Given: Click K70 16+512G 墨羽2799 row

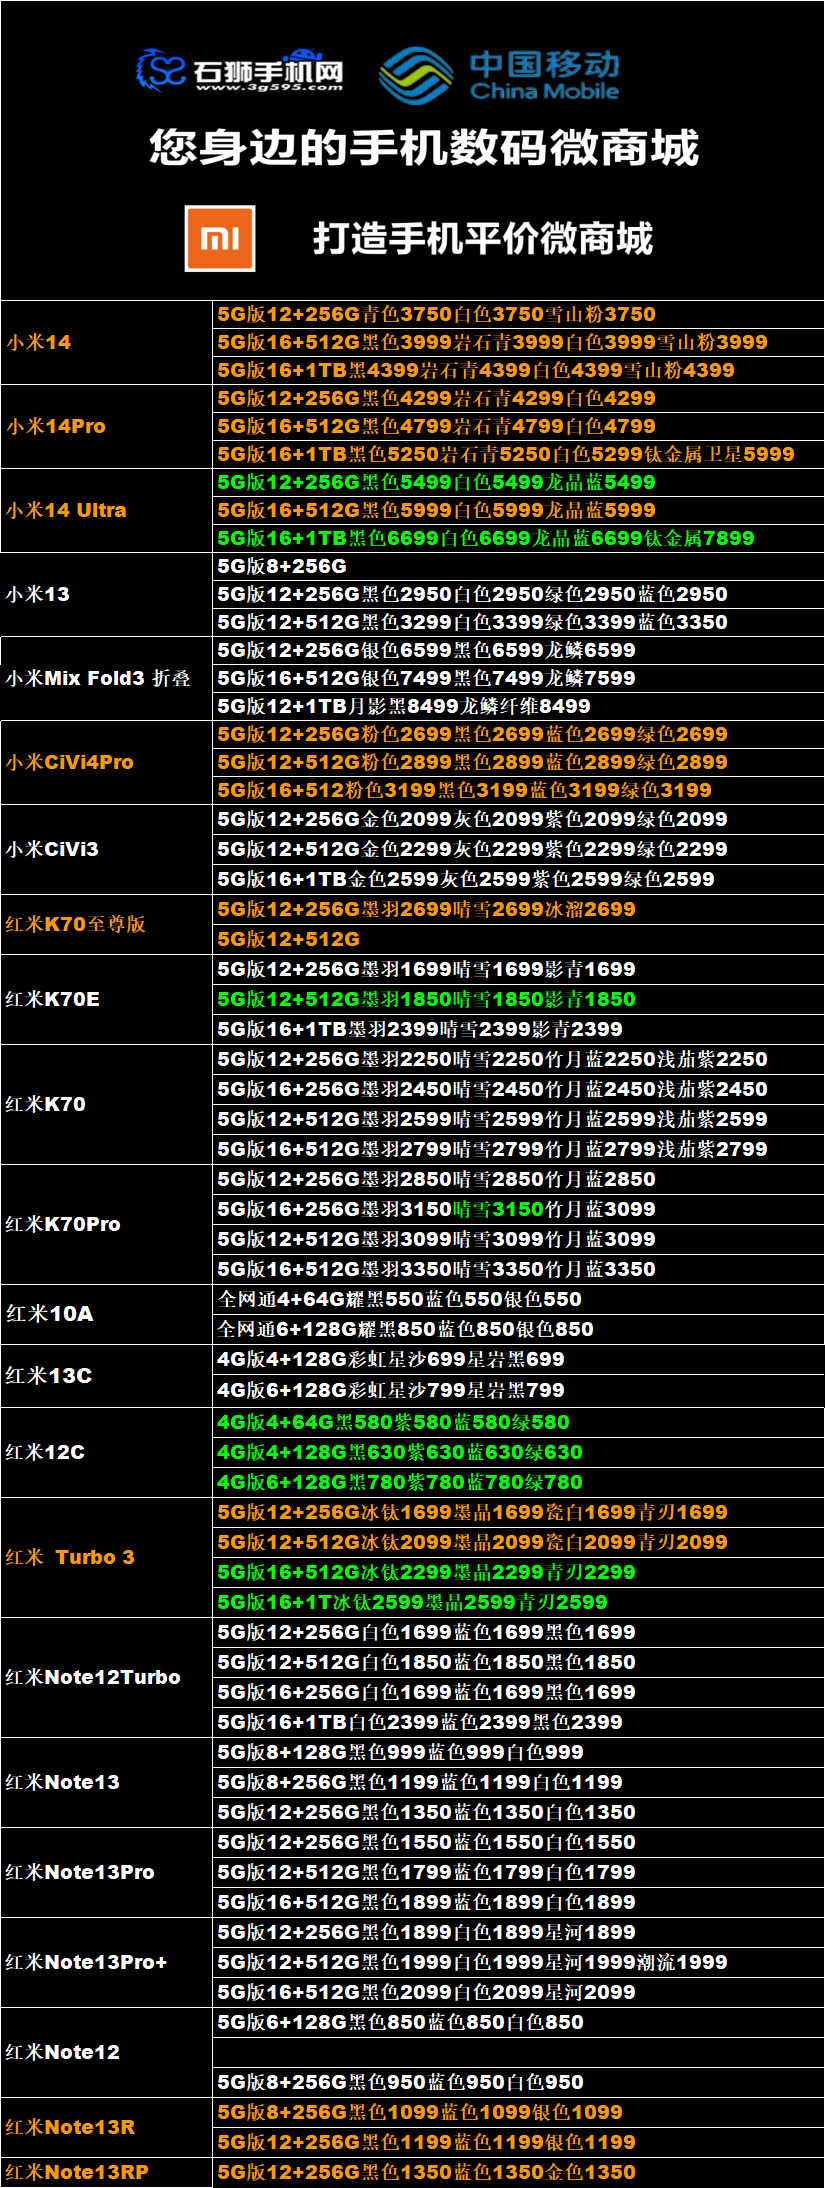Looking at the screenshot, I should point(519,1149).
